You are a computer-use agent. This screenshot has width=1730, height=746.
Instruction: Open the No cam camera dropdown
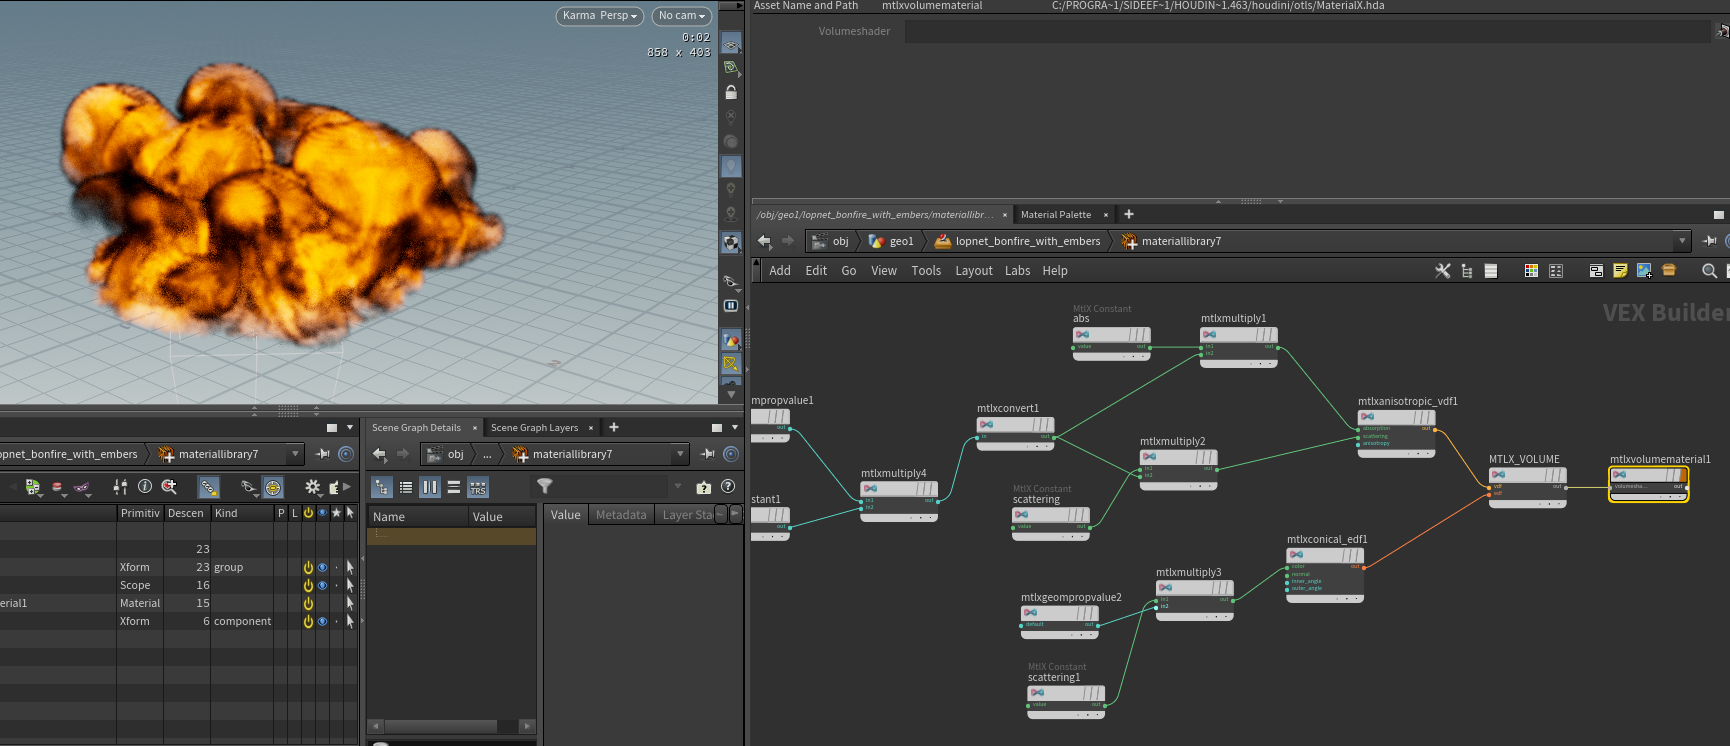click(681, 16)
